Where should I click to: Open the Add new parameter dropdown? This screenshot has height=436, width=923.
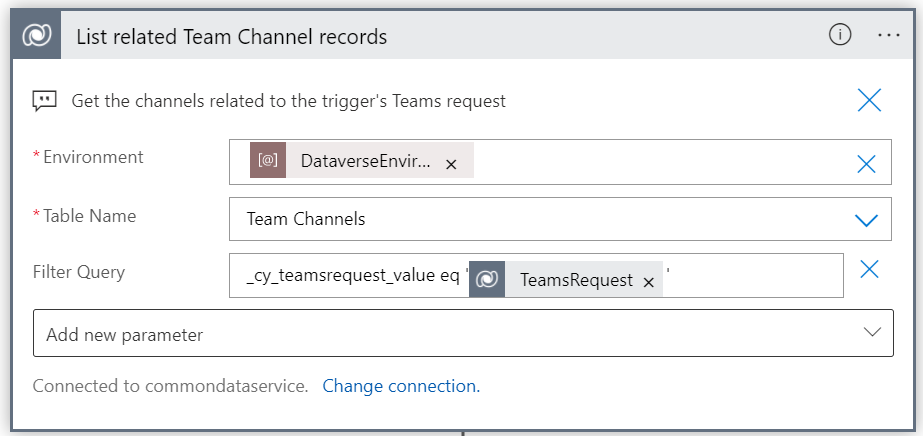(463, 333)
